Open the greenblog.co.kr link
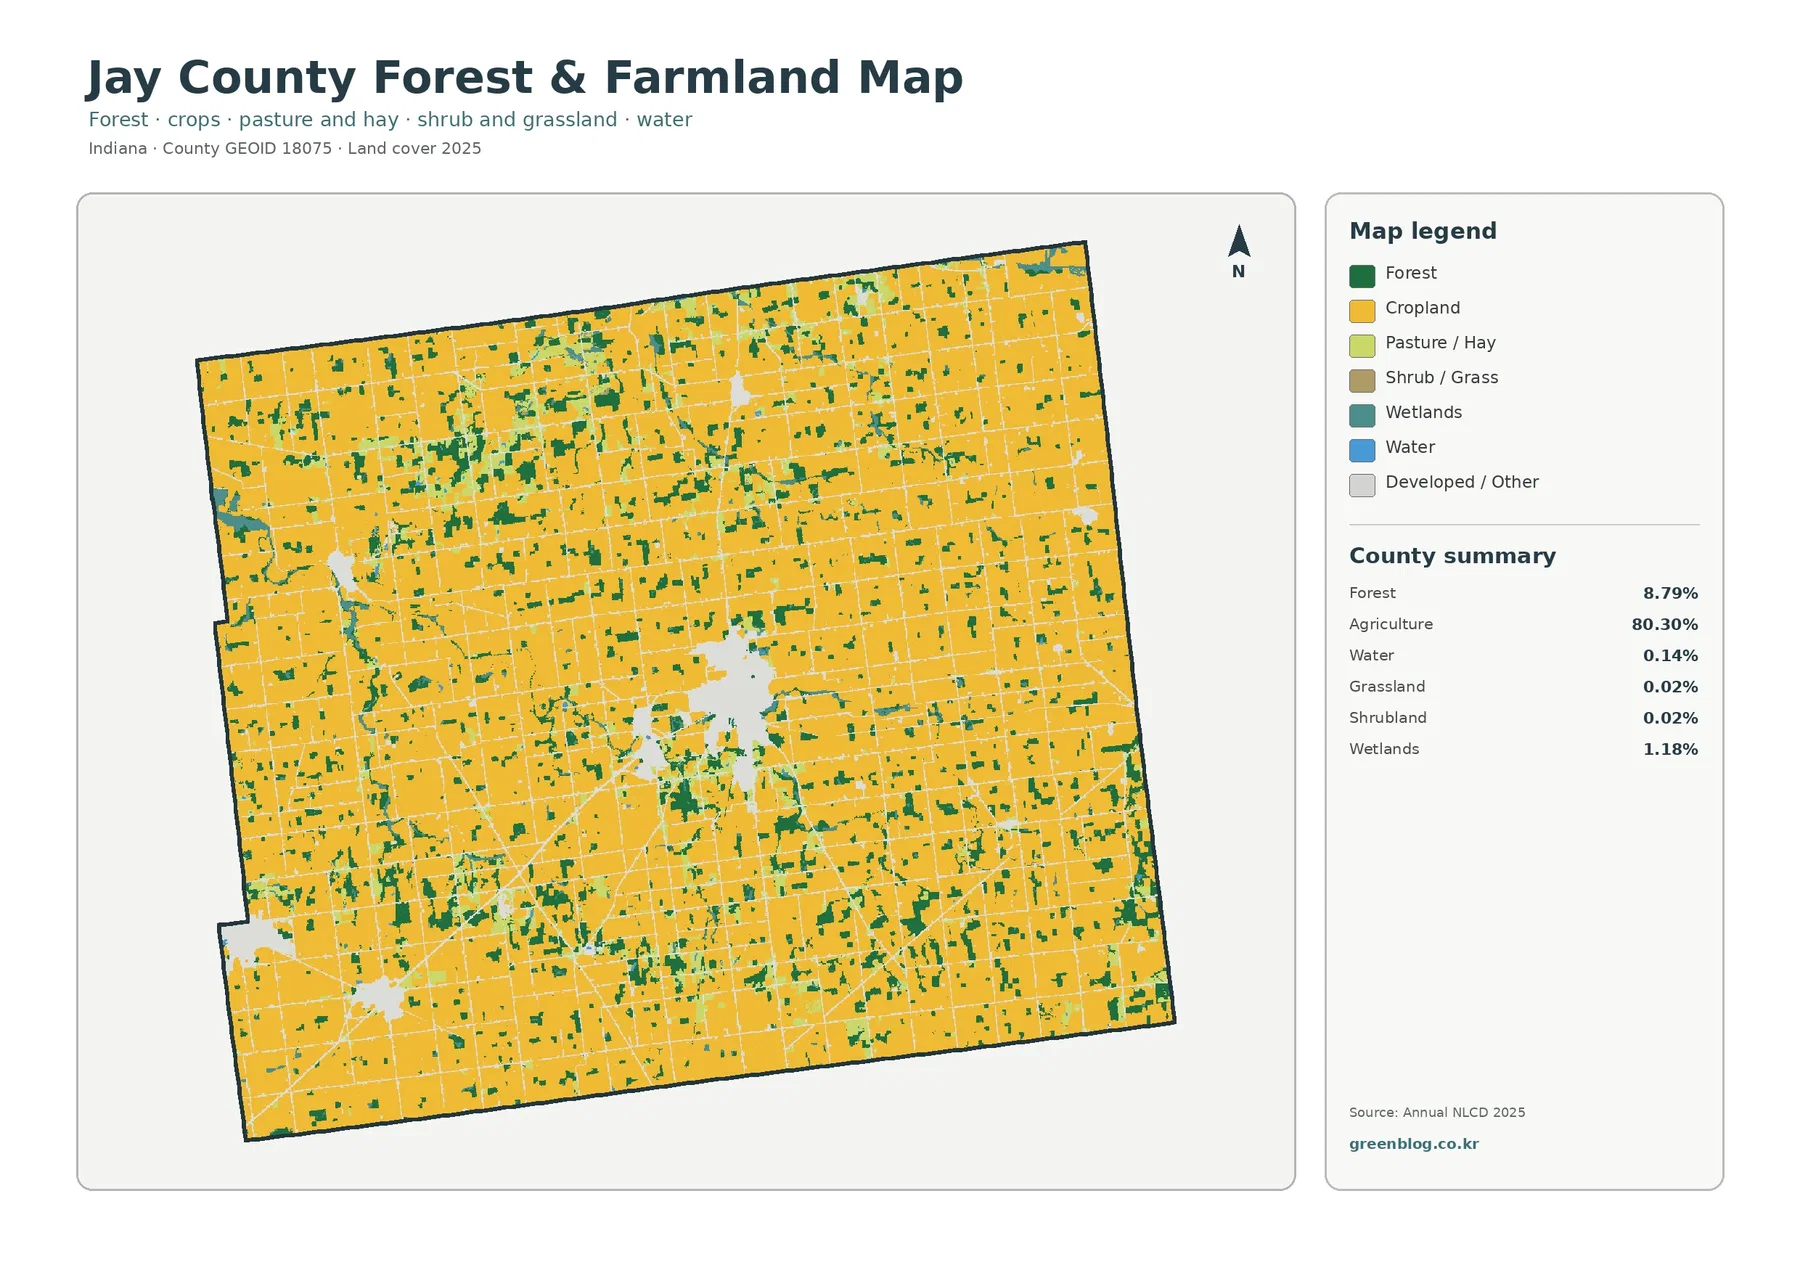Image resolution: width=1800 pixels, height=1273 pixels. click(x=1413, y=1144)
